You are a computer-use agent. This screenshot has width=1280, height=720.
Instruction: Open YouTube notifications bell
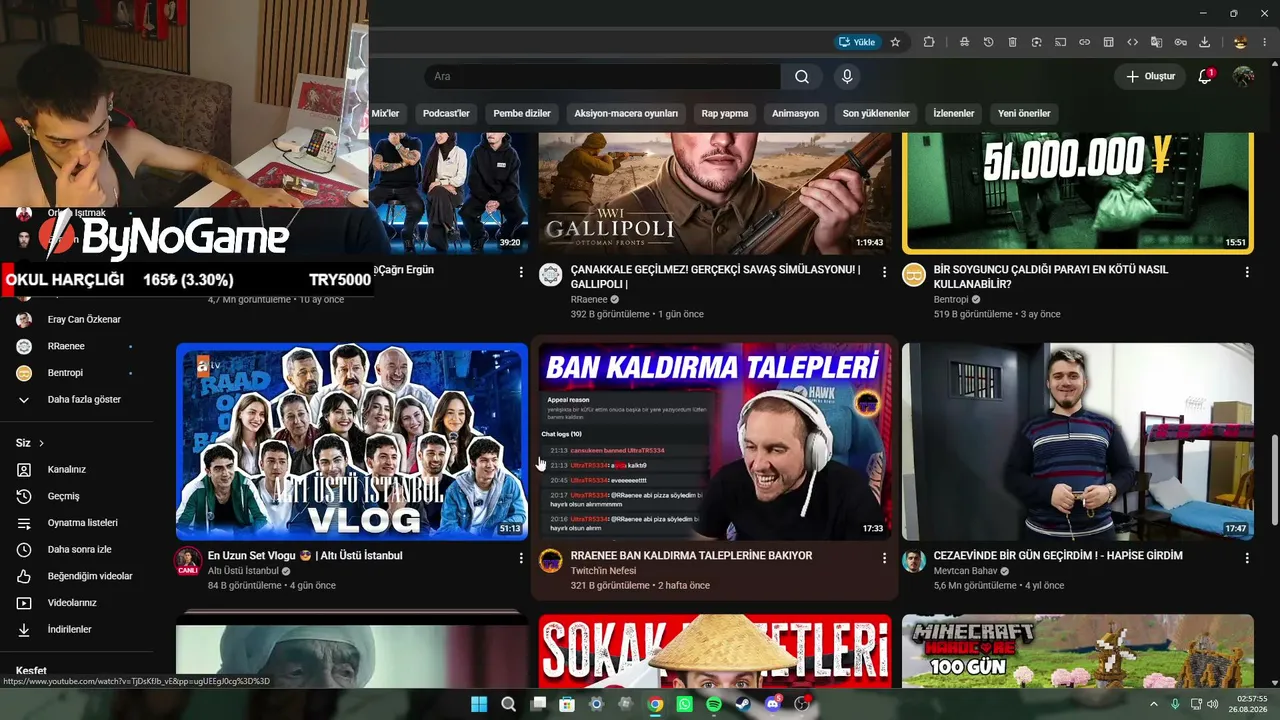pos(1205,77)
